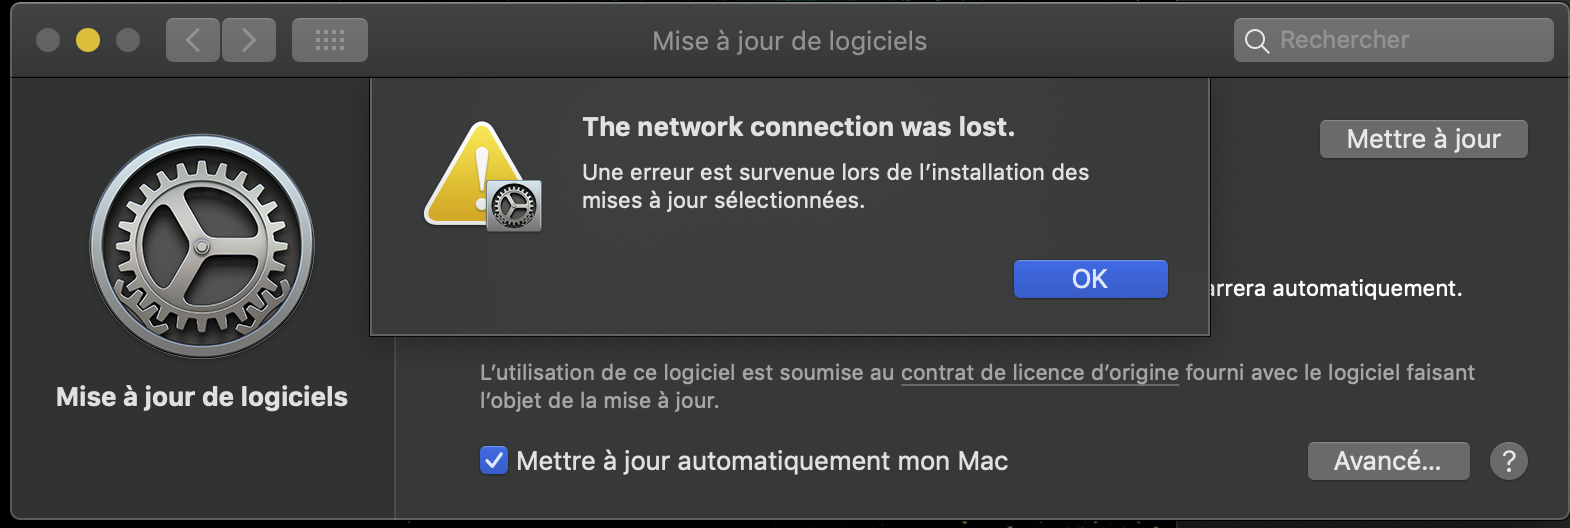The width and height of the screenshot is (1570, 528).
Task: Uncheck "Mettre à jour automatiquement mon Mac"
Action: (x=494, y=461)
